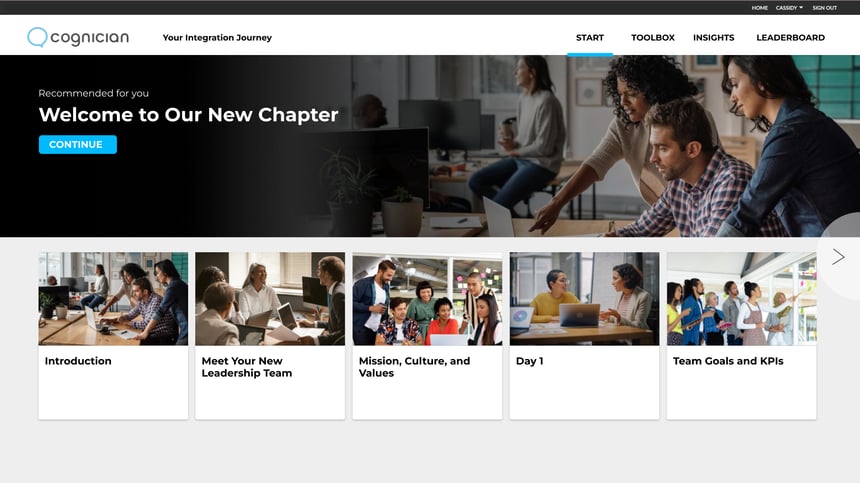Advance carousel with the right arrow chevron

coord(838,257)
